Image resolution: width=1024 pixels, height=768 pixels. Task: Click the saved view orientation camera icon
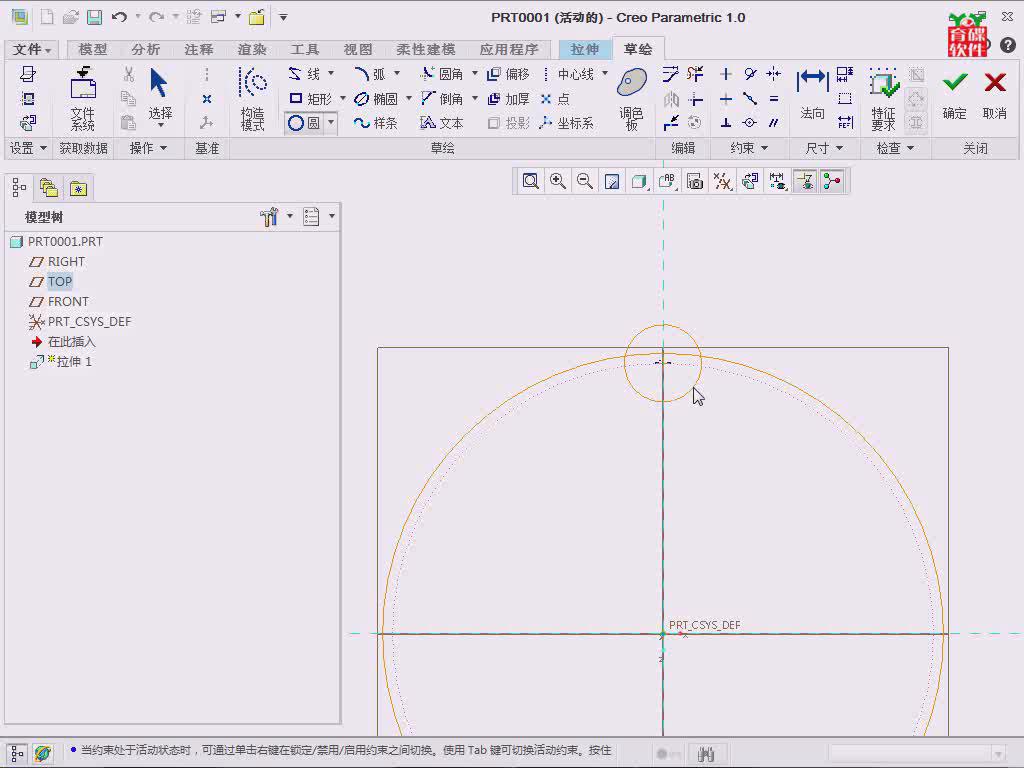tap(695, 181)
